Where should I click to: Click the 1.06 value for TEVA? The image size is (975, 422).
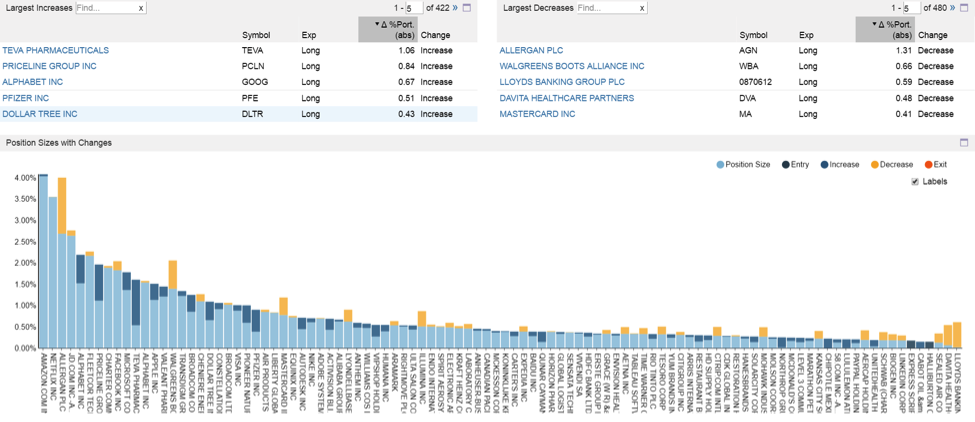pos(406,50)
